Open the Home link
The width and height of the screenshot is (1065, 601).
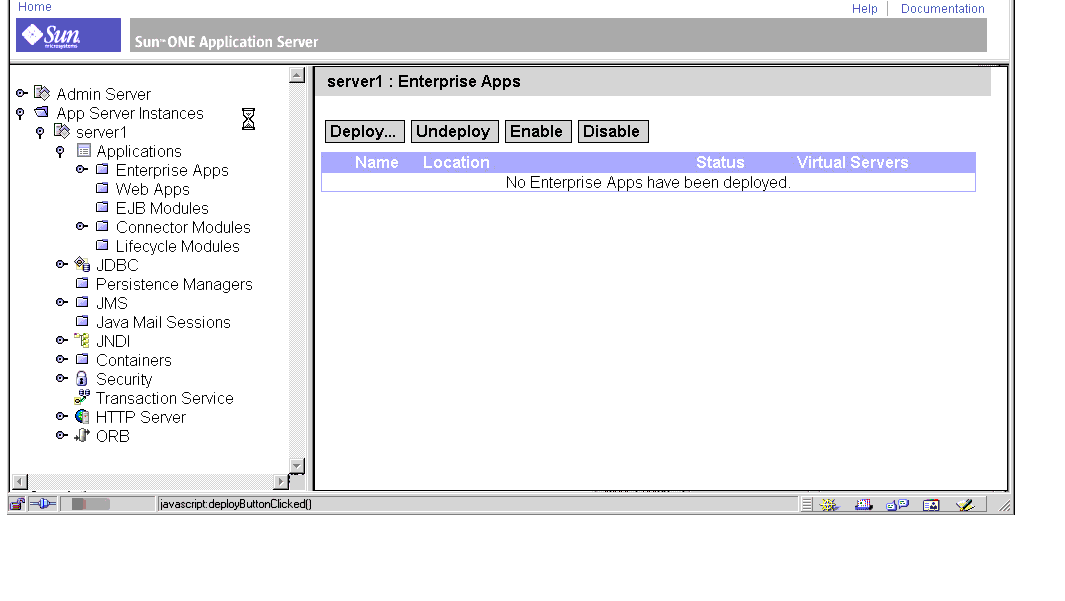pyautogui.click(x=35, y=7)
